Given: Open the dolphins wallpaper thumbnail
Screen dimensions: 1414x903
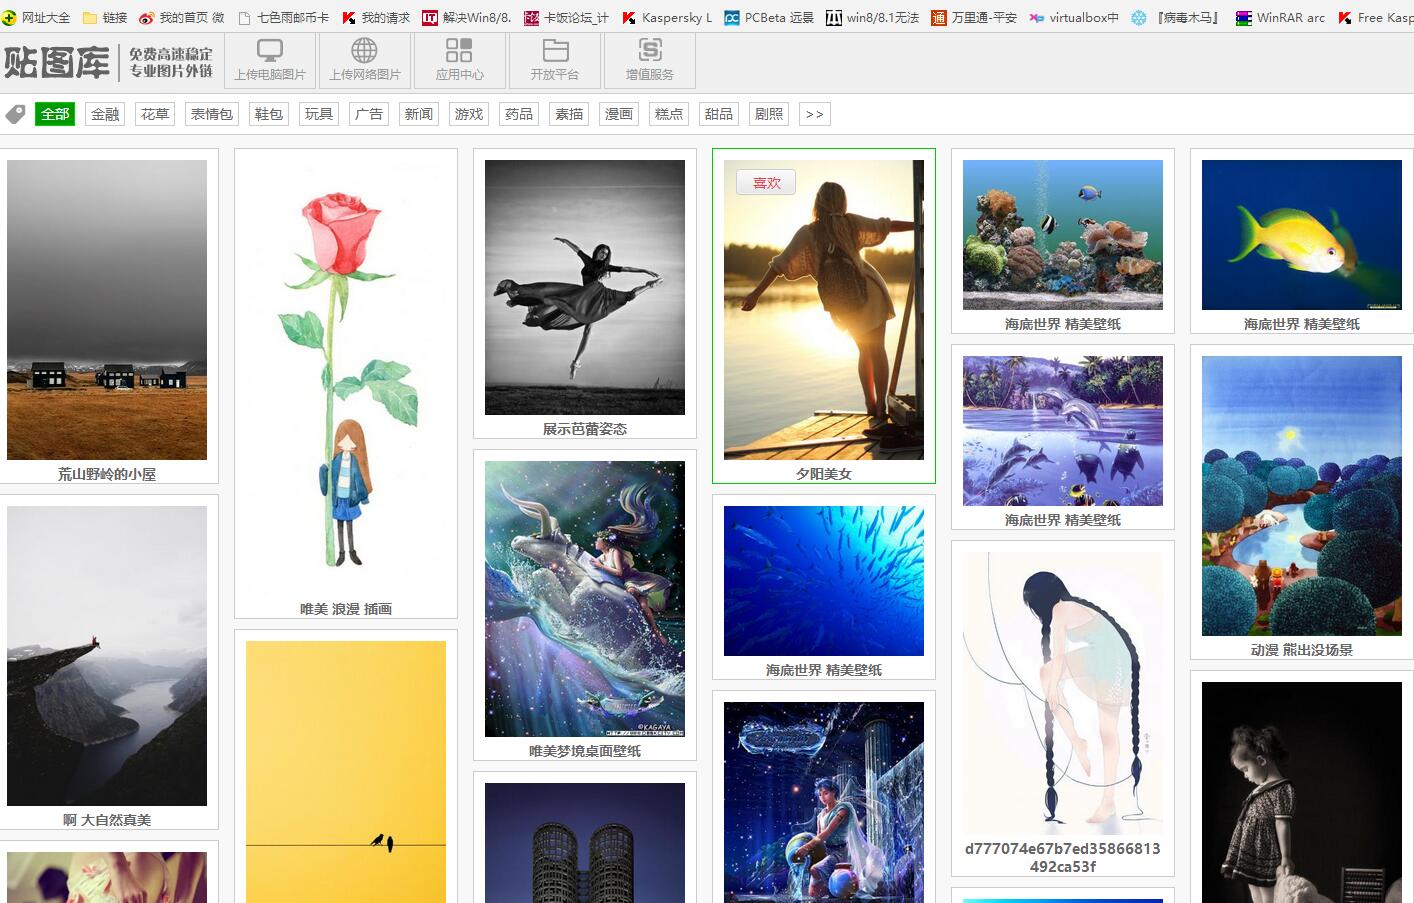Looking at the screenshot, I should click(1063, 431).
